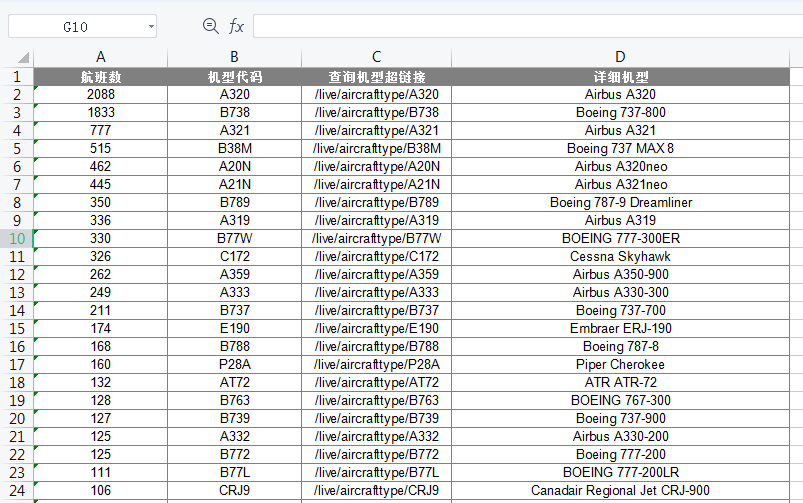803x503 pixels.
Task: Click aircraft code cell AT72
Action: point(235,383)
